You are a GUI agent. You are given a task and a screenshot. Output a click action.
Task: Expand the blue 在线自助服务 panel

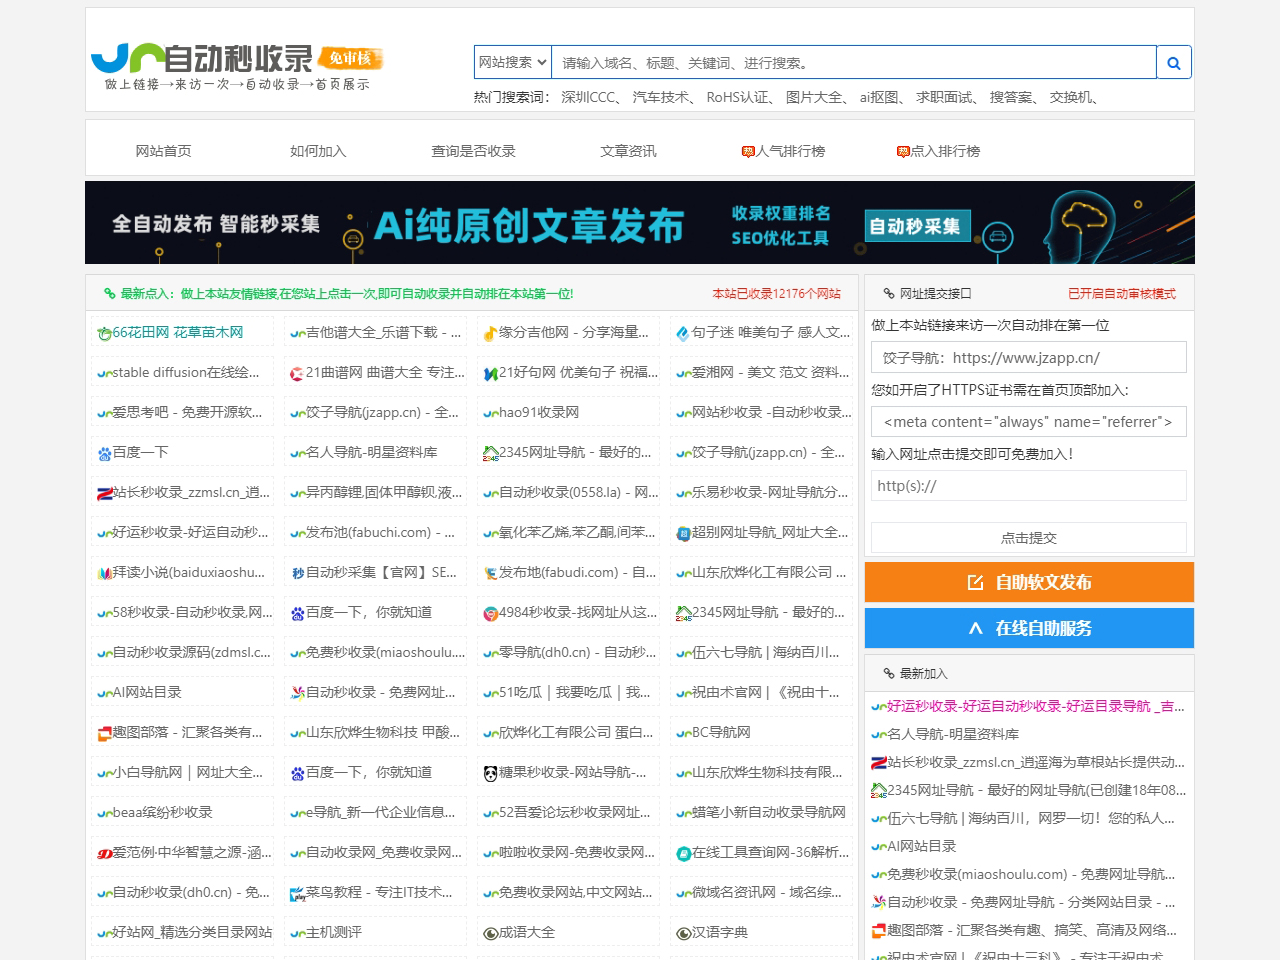click(x=1029, y=628)
